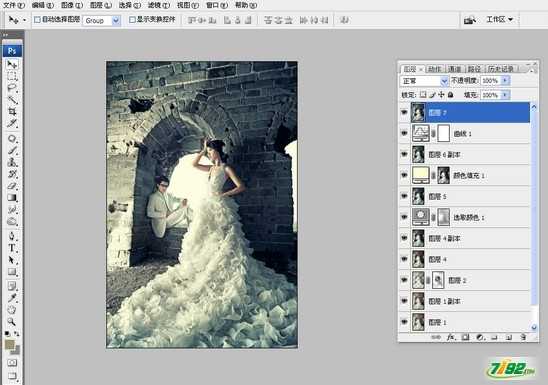Click the foreground color swatch
The height and width of the screenshot is (385, 548).
click(x=9, y=344)
